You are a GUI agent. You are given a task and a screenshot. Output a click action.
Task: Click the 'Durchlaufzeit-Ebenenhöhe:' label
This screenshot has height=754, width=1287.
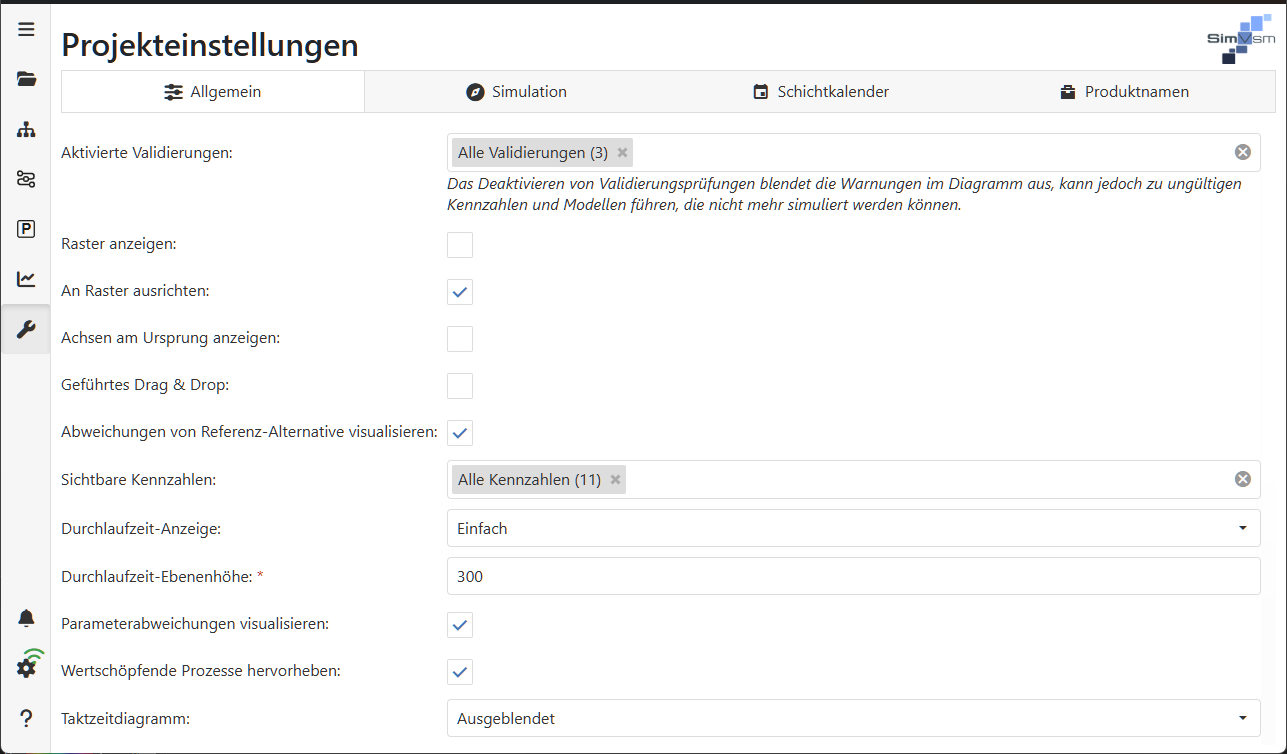[158, 576]
